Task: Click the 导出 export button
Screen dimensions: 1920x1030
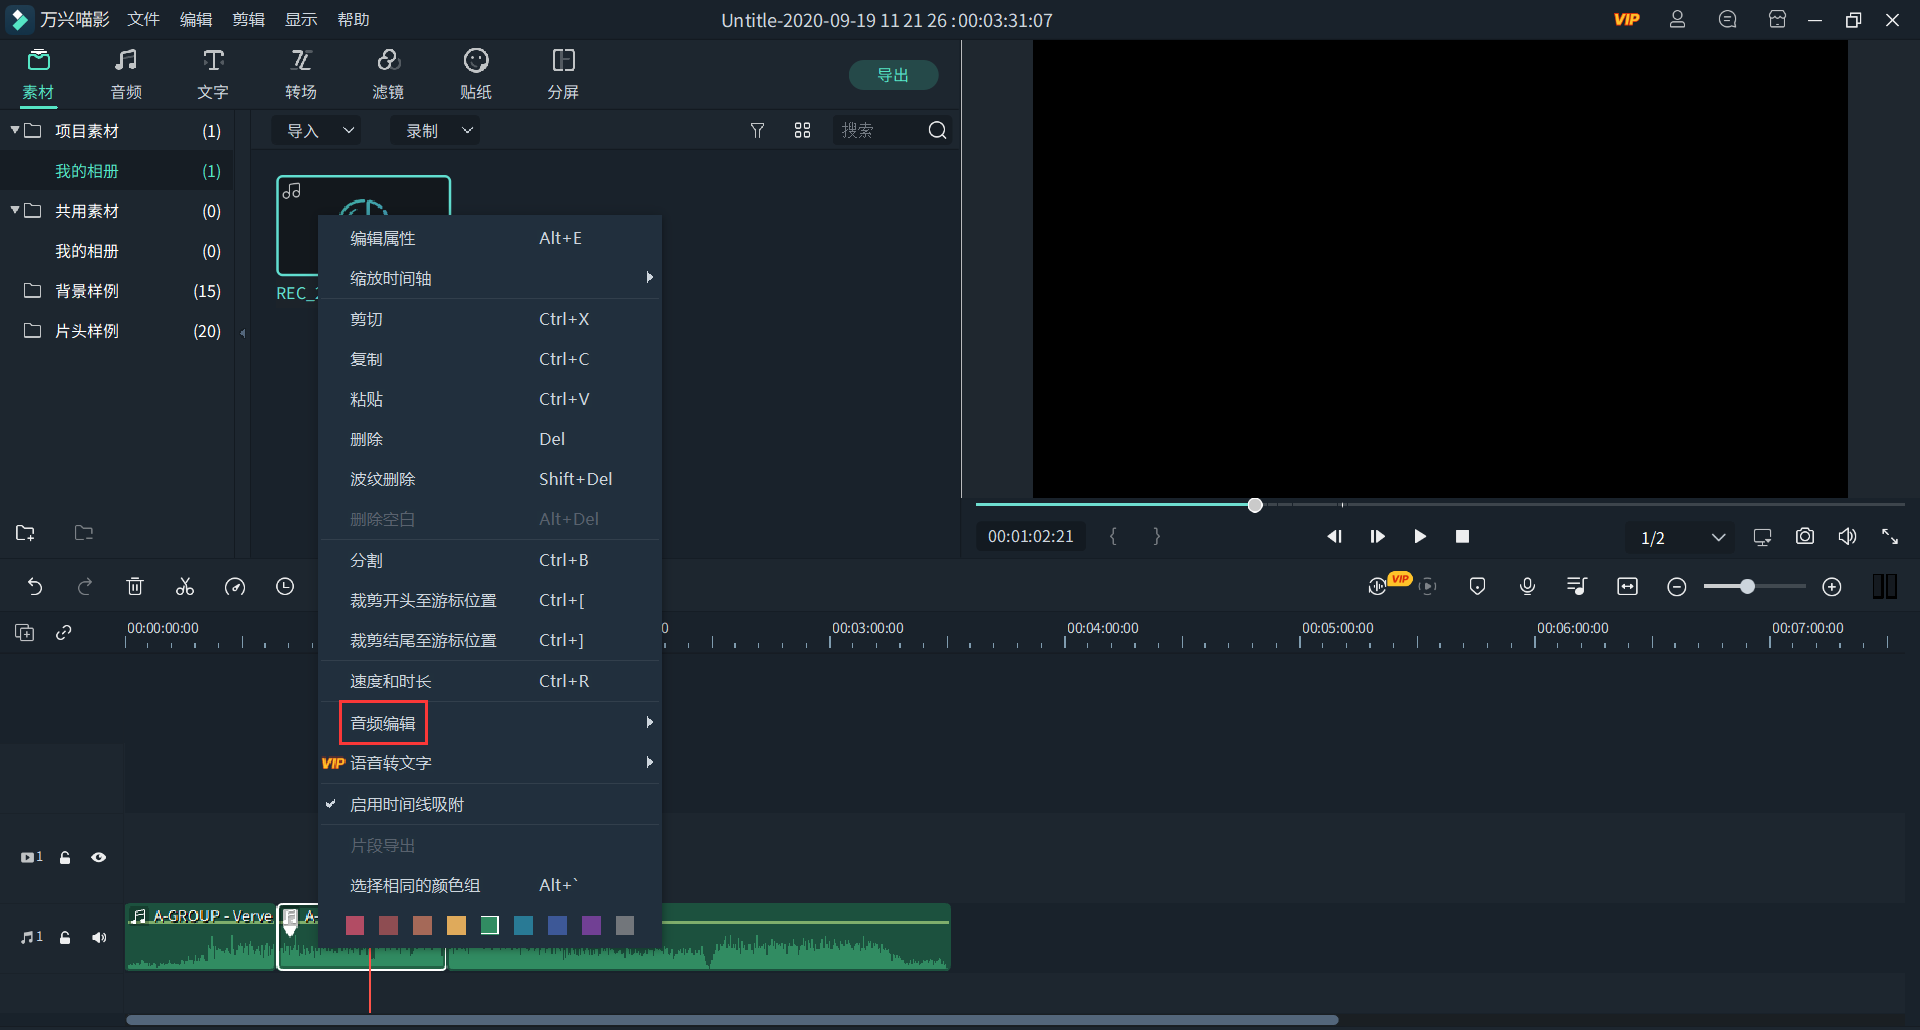Action: click(892, 75)
